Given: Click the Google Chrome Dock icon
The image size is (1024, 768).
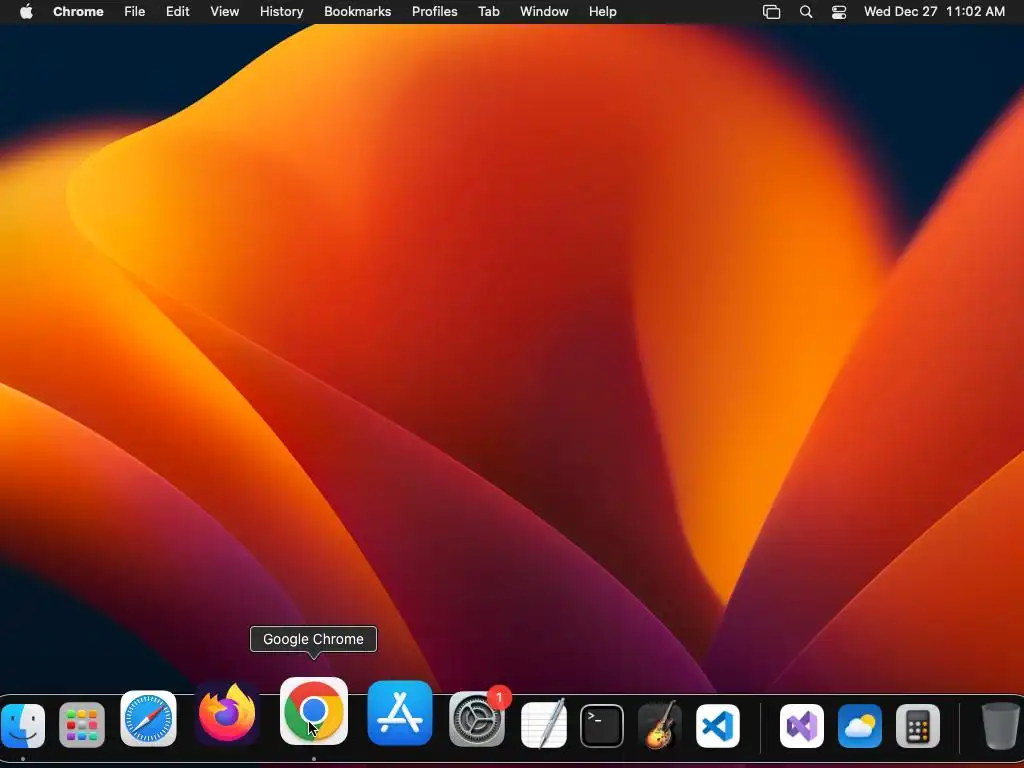Looking at the screenshot, I should [313, 711].
